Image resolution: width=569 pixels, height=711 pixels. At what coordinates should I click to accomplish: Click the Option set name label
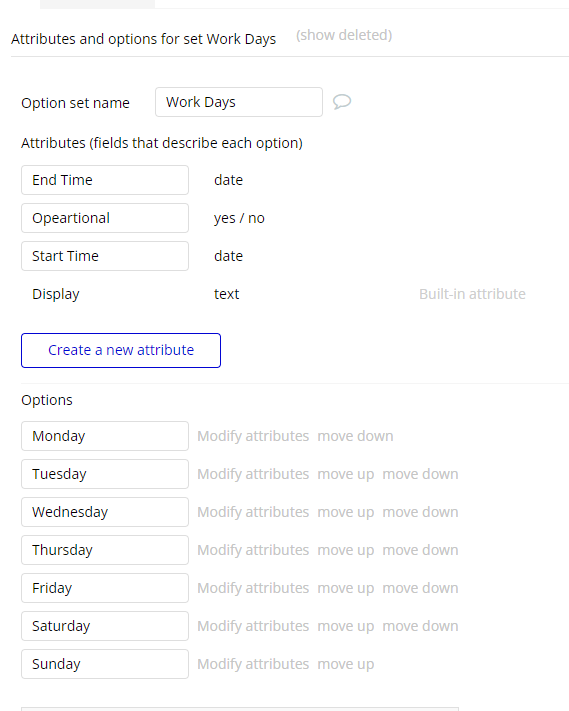(x=75, y=103)
